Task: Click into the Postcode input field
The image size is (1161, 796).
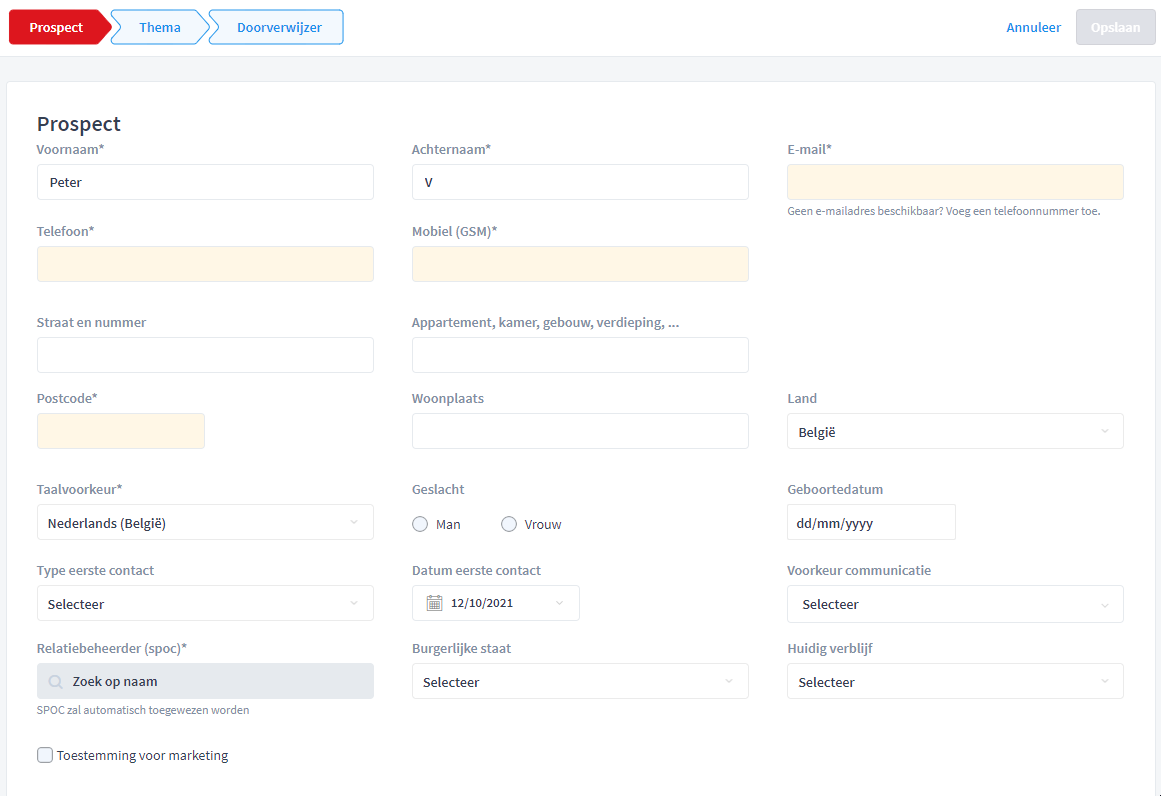Action: click(x=121, y=431)
